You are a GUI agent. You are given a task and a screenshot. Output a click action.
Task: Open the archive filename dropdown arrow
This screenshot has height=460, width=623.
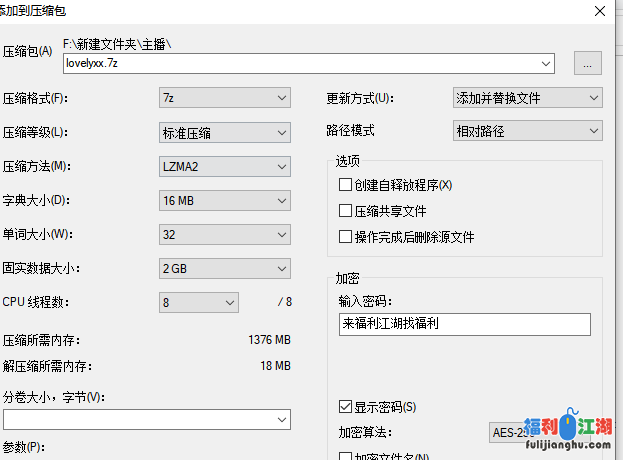(546, 63)
